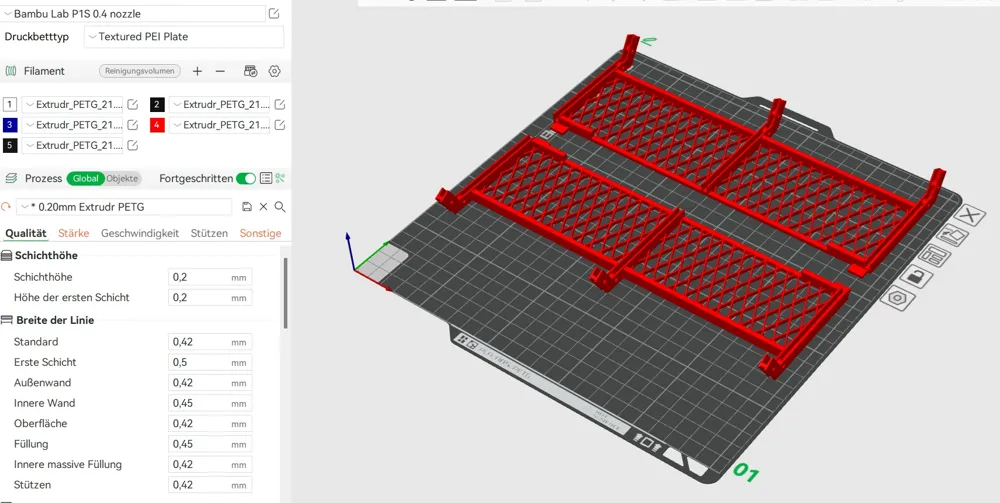Viewport: 1000px width, 503px height.
Task: Open filament 3 Extrudr_PETG dropdown
Action: (72, 125)
